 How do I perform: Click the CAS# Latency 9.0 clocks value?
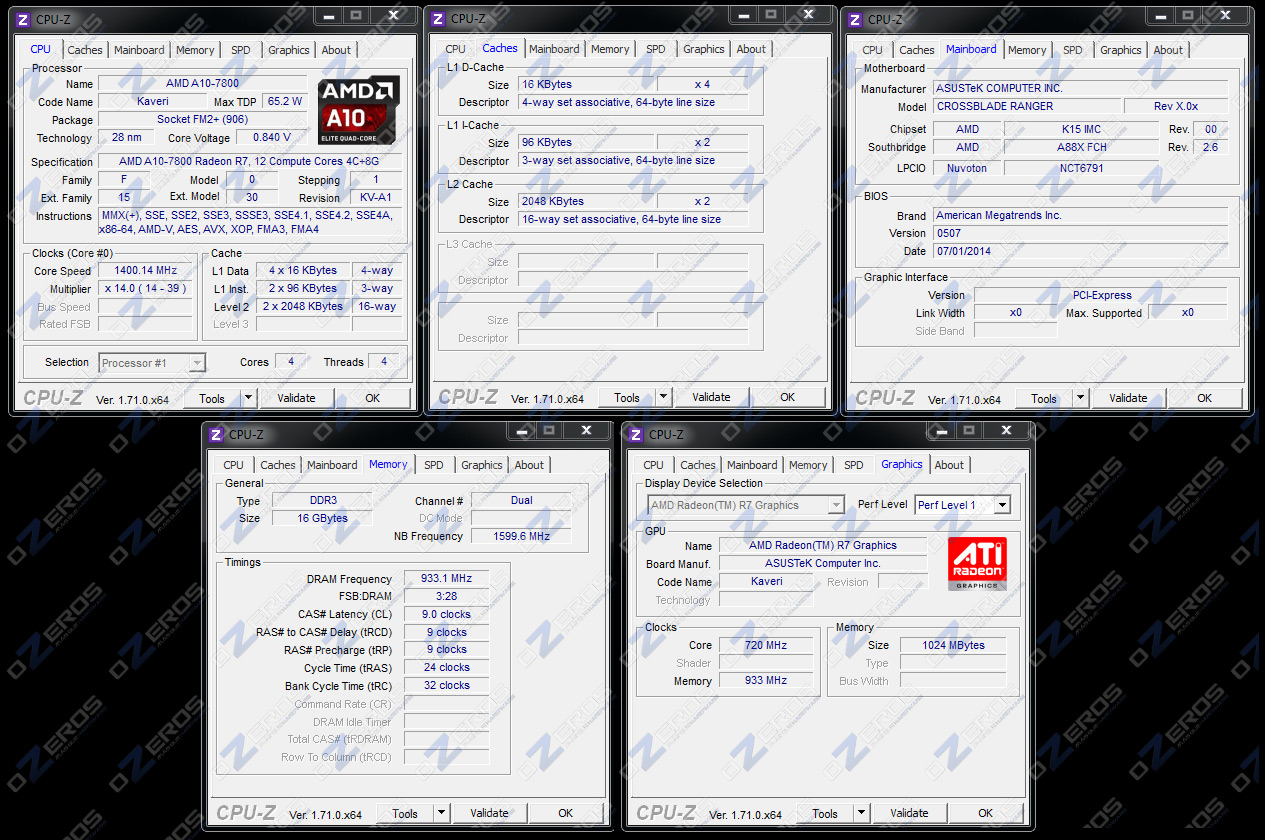[x=446, y=614]
